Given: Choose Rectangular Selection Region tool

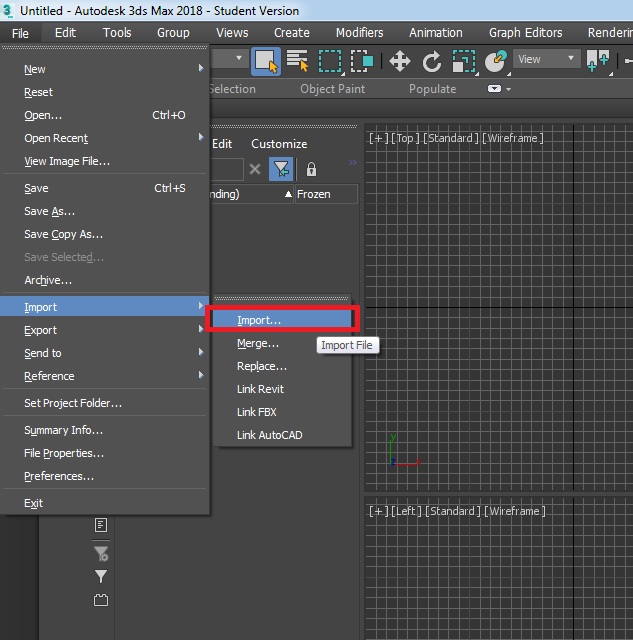Looking at the screenshot, I should tap(330, 62).
